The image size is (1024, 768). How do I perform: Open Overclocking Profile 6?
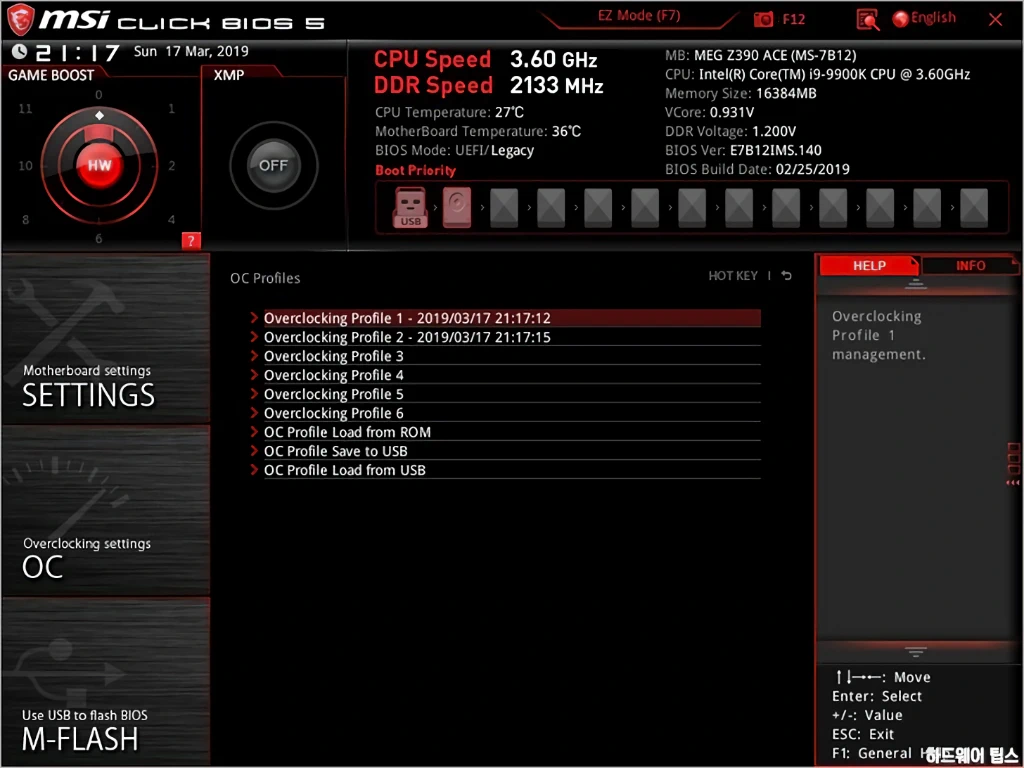click(512, 413)
